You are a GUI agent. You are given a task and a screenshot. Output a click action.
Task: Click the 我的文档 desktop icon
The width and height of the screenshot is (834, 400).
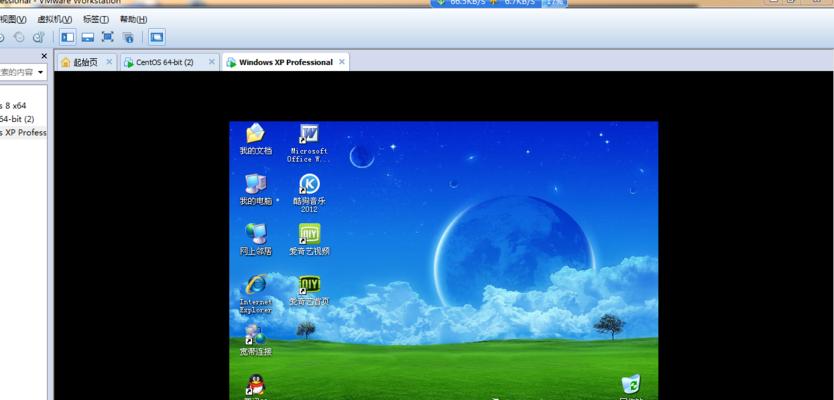click(x=255, y=139)
